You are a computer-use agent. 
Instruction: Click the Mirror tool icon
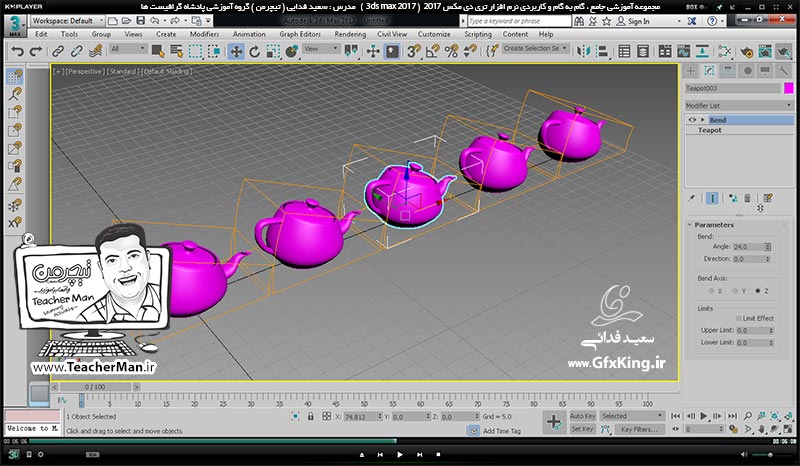point(583,51)
